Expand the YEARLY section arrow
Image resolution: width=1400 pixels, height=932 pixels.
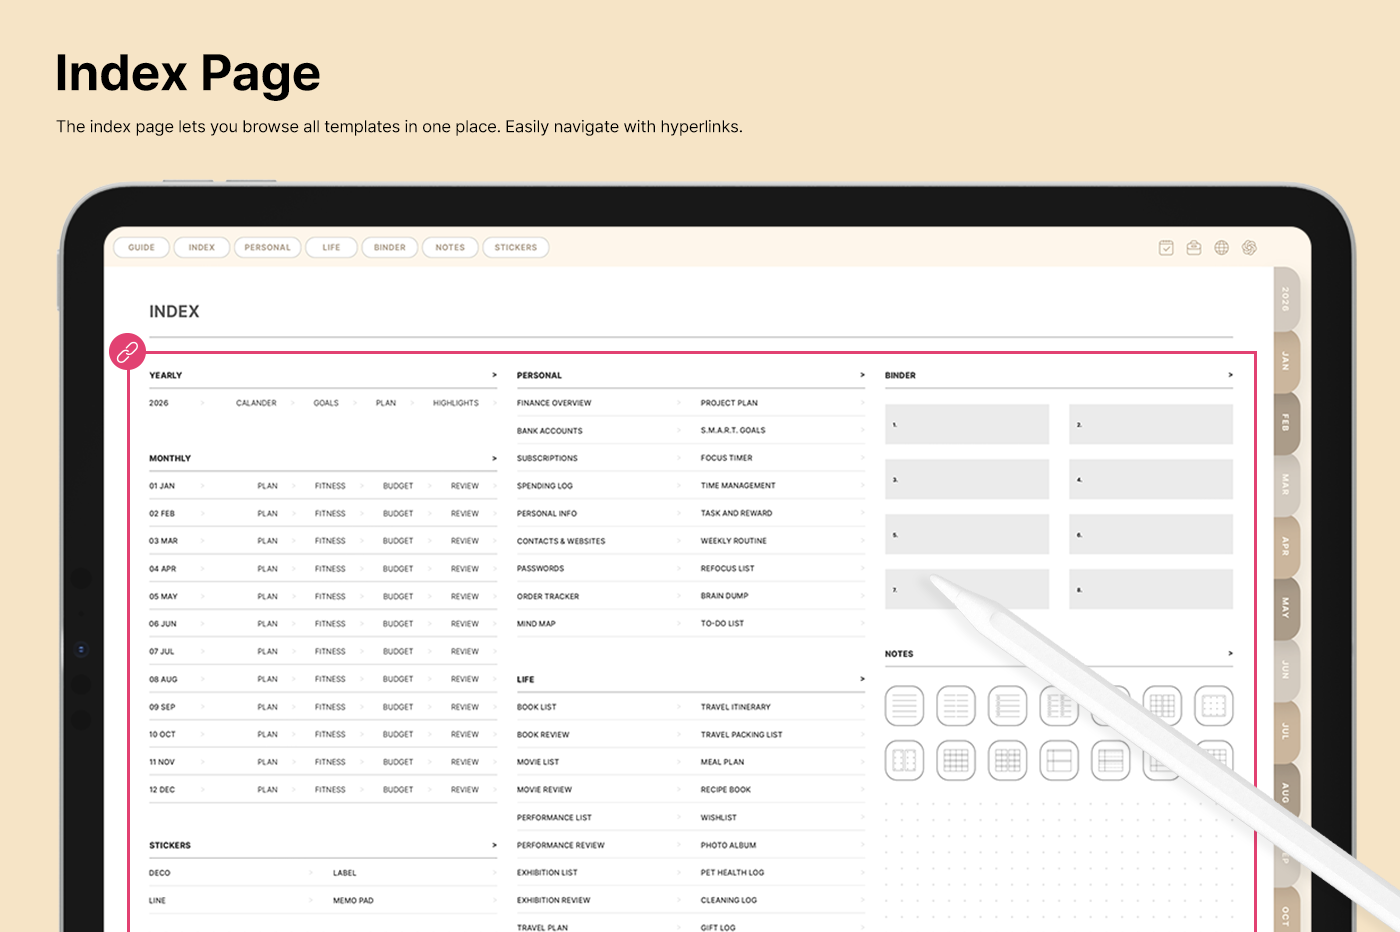(494, 375)
